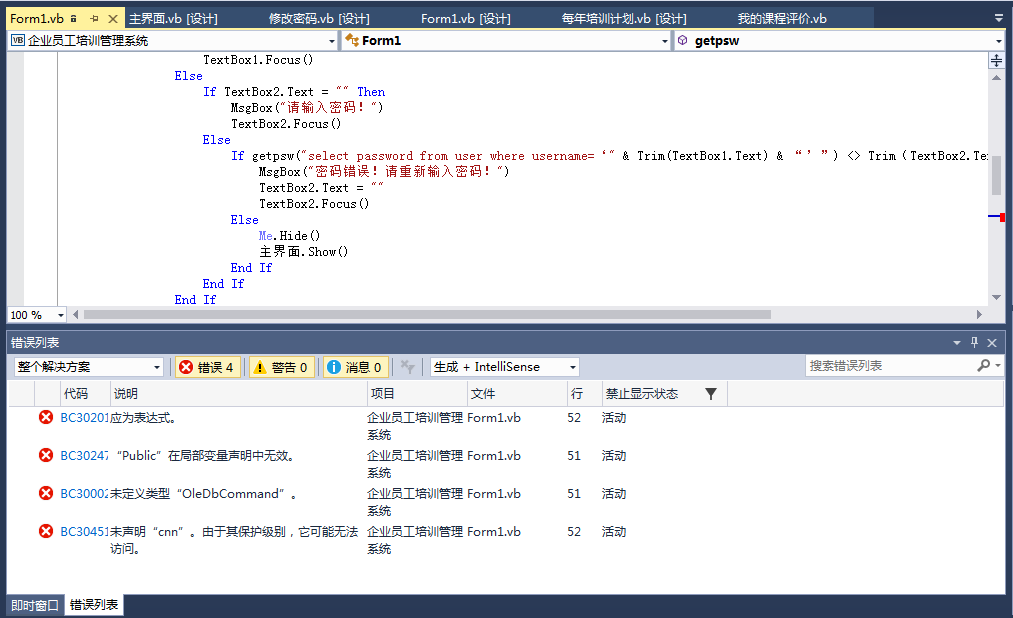Select the 未定义类型 “OleDbCommand” error description
Image resolution: width=1013 pixels, height=618 pixels.
pyautogui.click(x=203, y=494)
